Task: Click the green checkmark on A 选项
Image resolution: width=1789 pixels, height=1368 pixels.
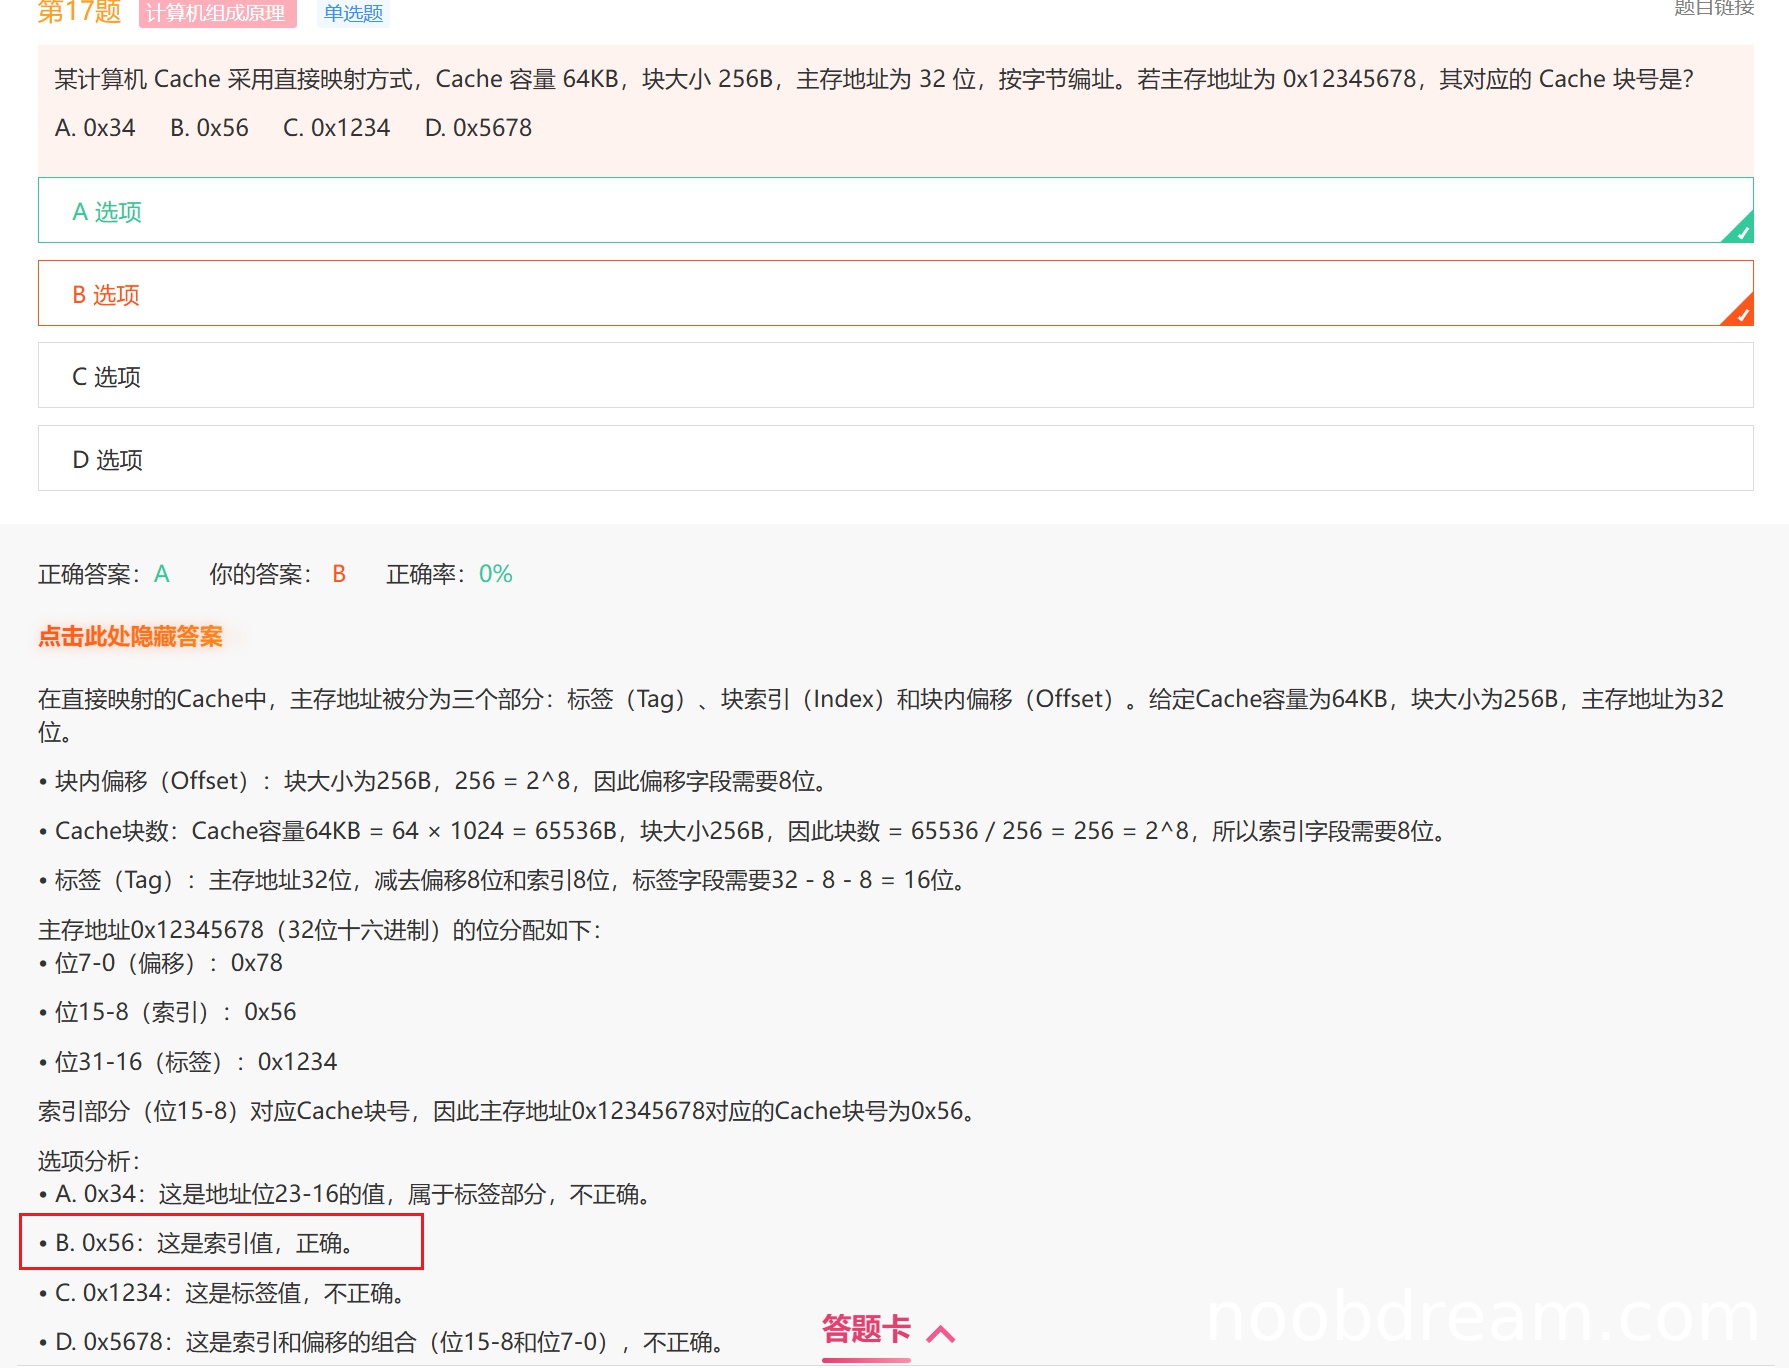Action: [x=1741, y=231]
